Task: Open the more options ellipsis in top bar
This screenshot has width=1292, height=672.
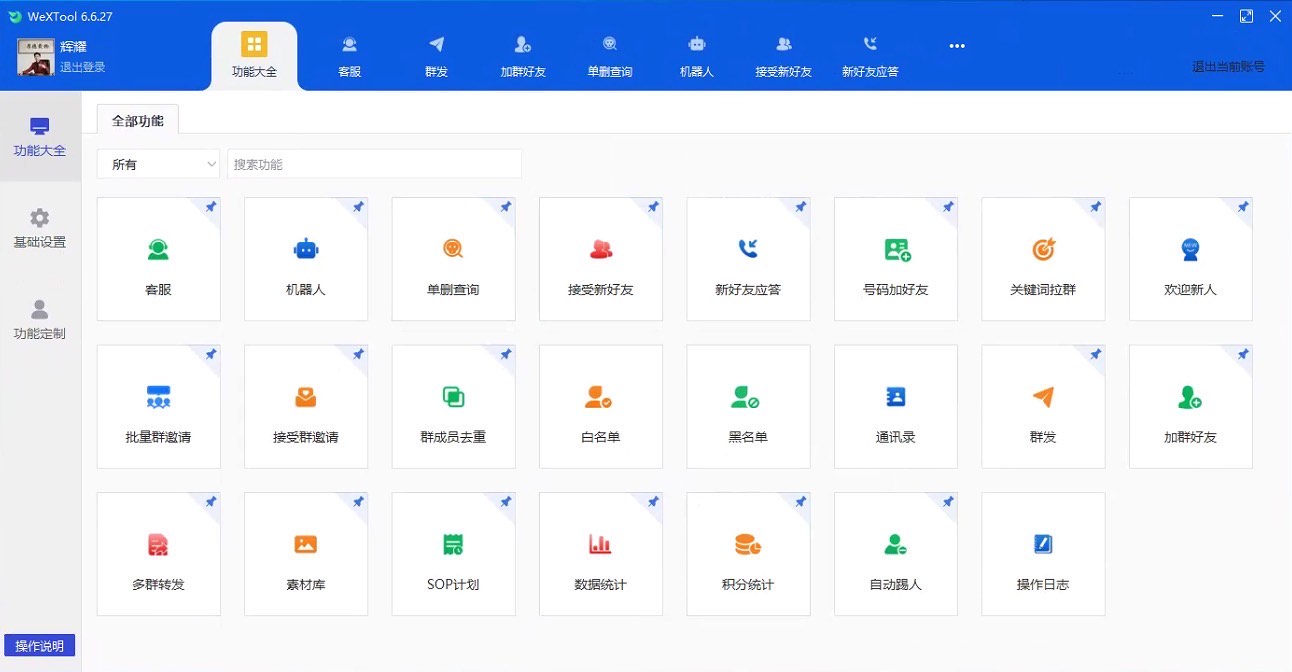Action: click(x=957, y=46)
